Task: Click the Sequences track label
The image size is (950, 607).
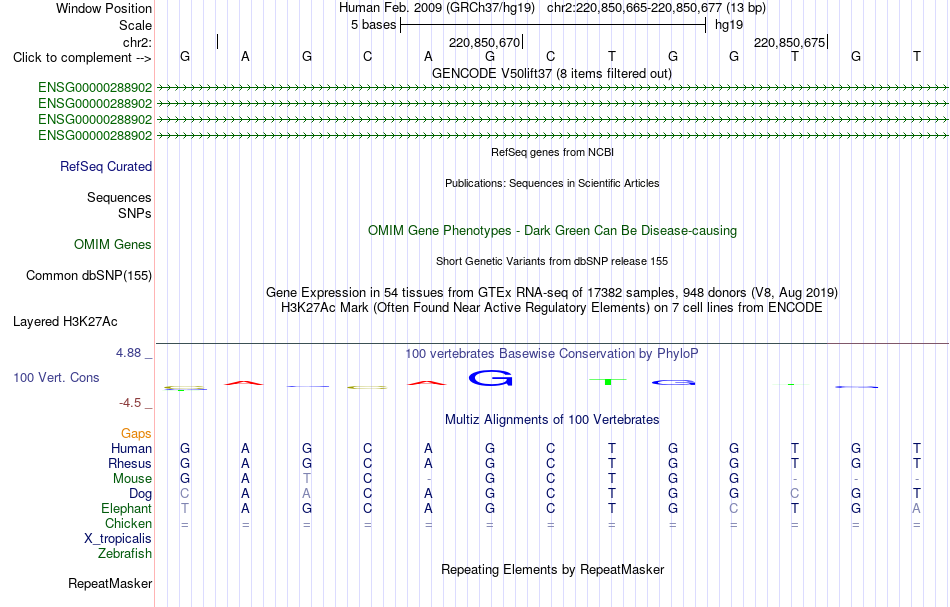Action: (119, 197)
